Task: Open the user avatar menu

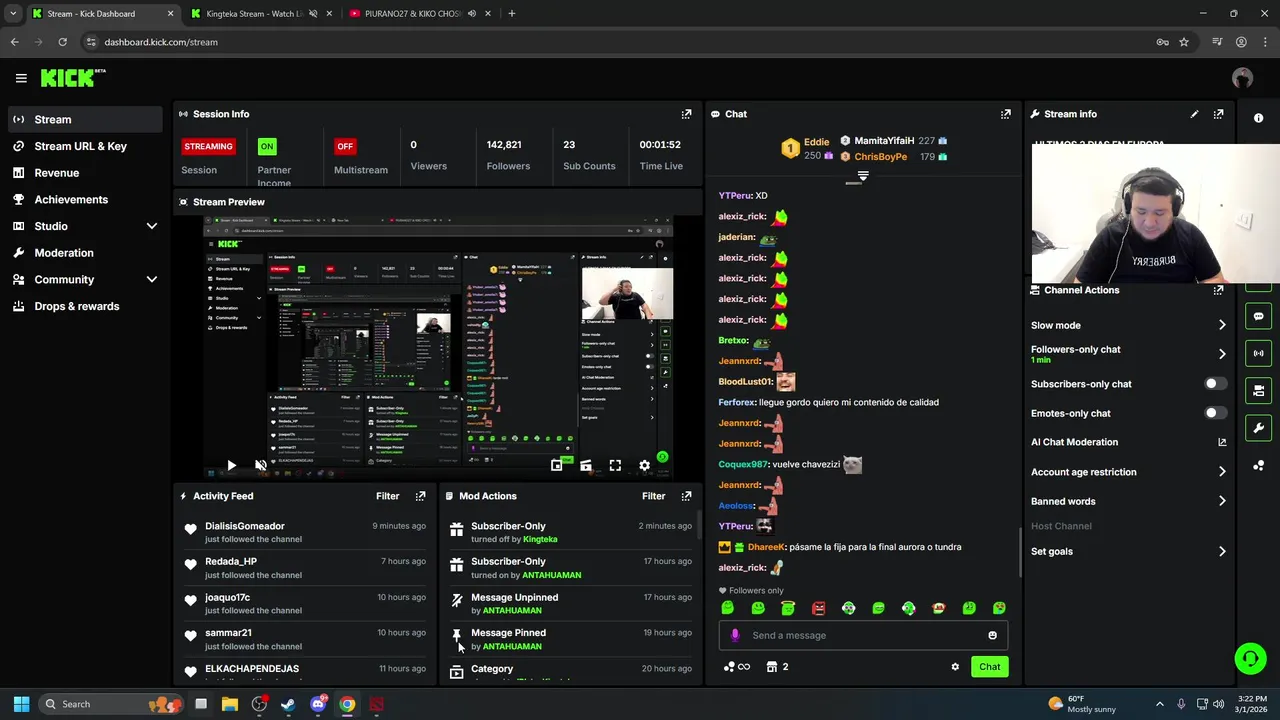Action: pyautogui.click(x=1242, y=78)
